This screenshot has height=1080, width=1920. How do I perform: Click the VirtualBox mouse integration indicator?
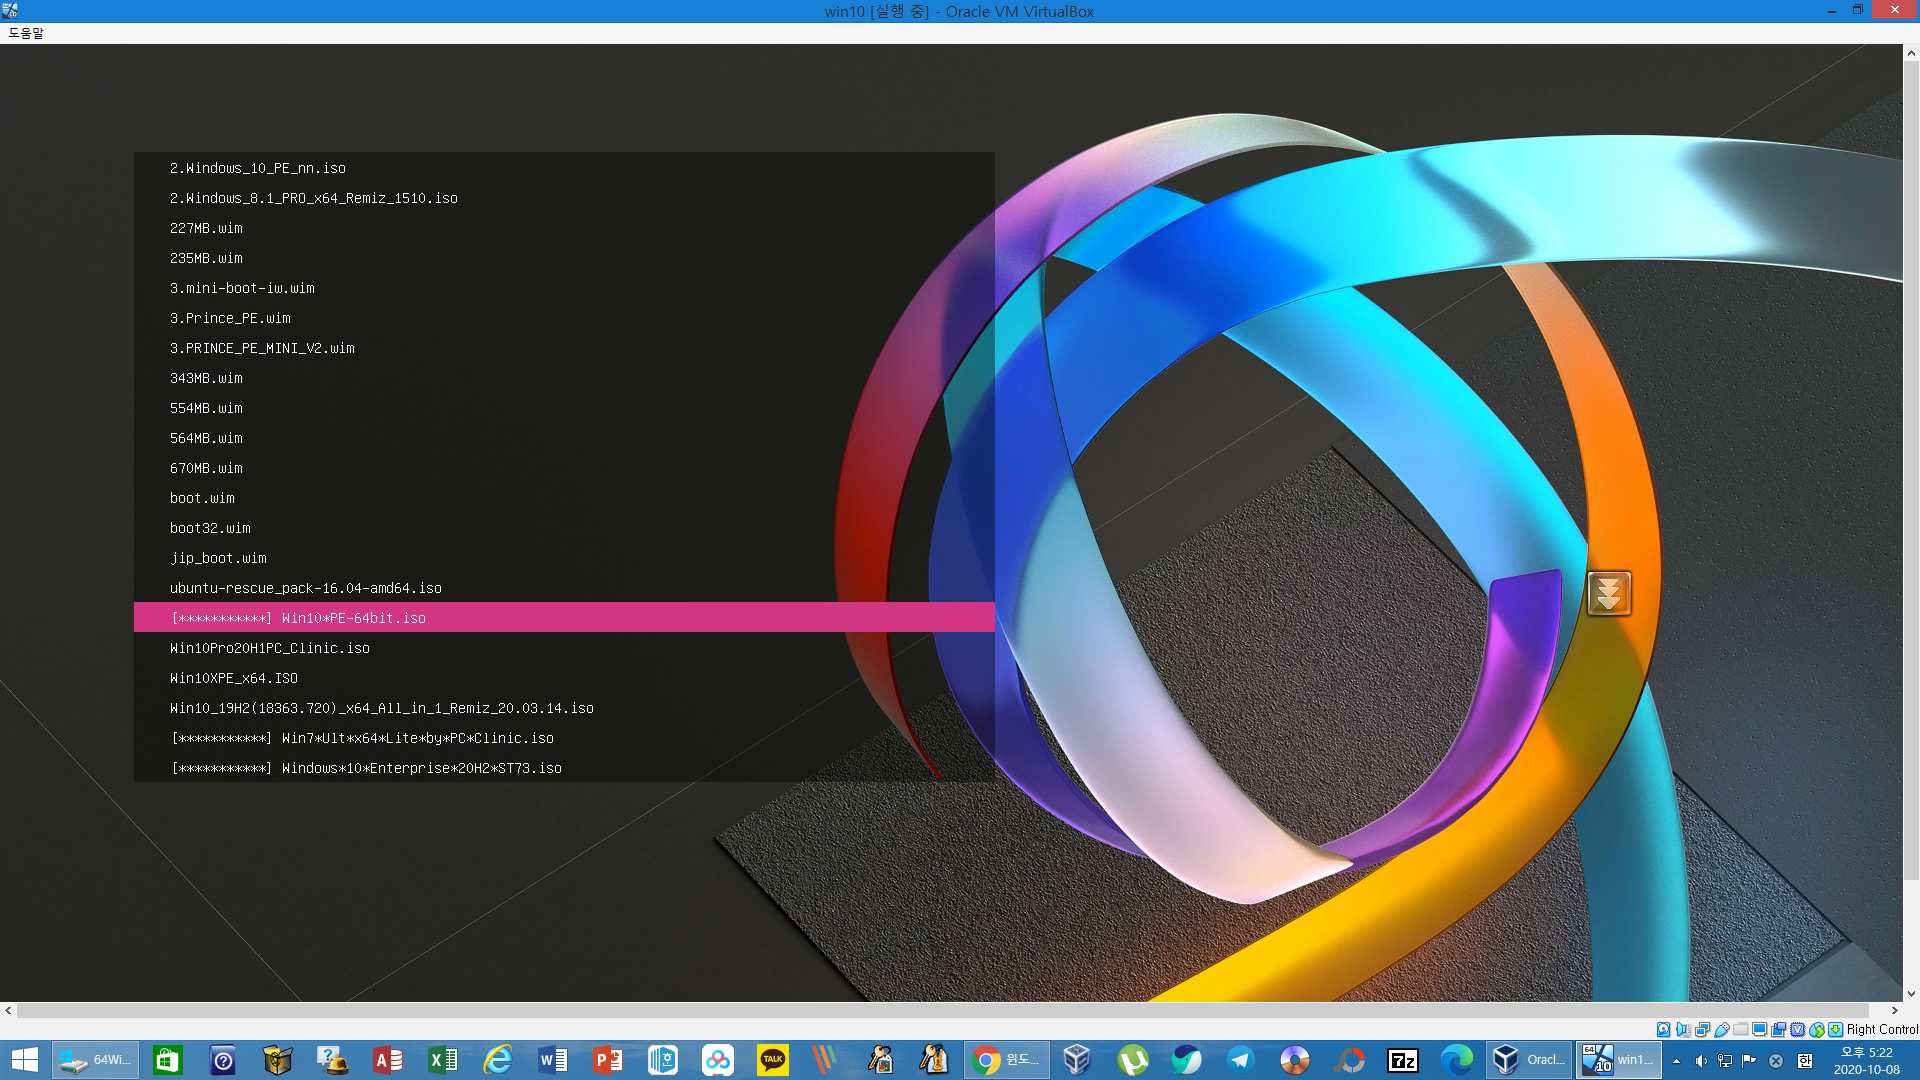click(x=1817, y=1029)
